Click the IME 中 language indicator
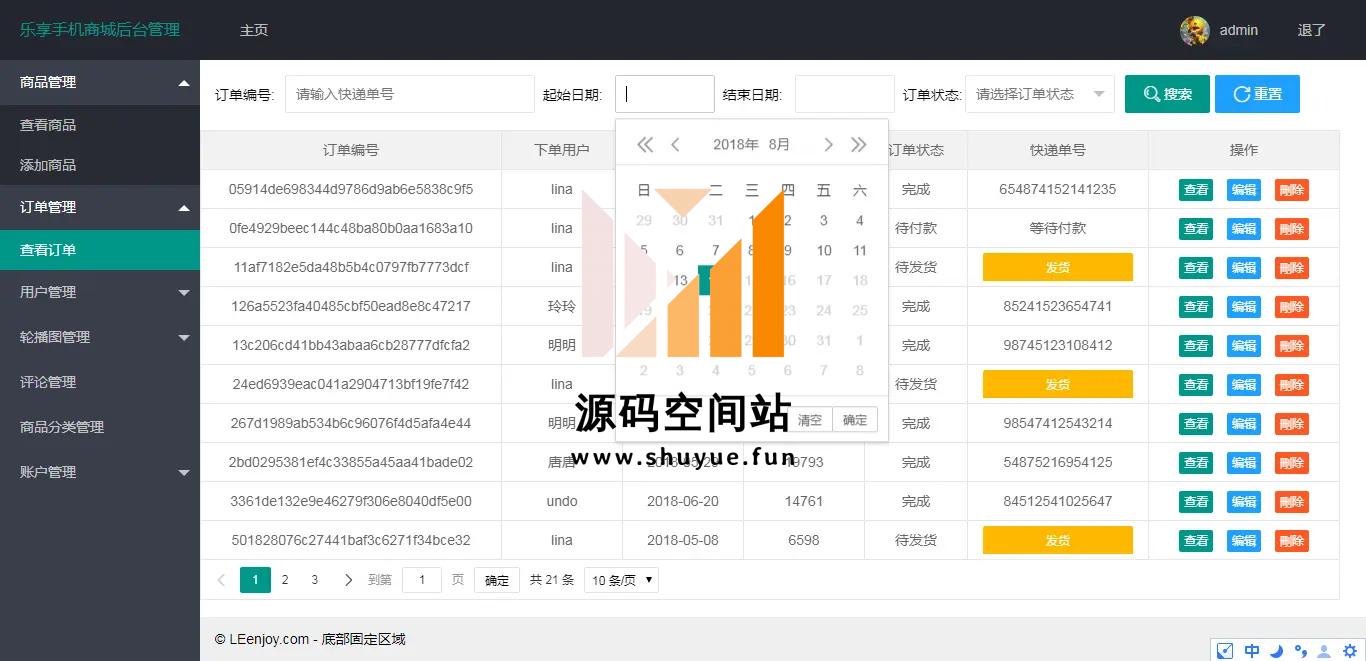Screen dimensions: 1366x661 click(x=1251, y=651)
